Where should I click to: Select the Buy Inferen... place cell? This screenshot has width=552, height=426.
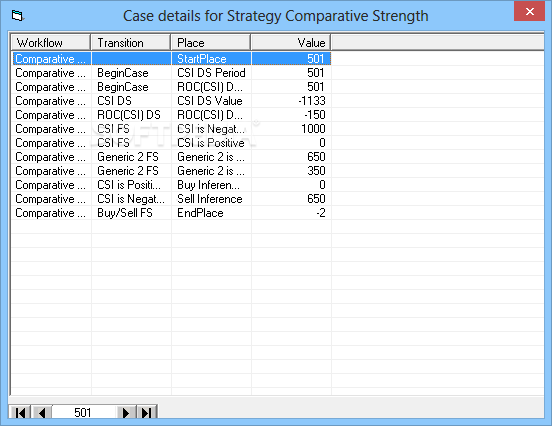point(211,185)
